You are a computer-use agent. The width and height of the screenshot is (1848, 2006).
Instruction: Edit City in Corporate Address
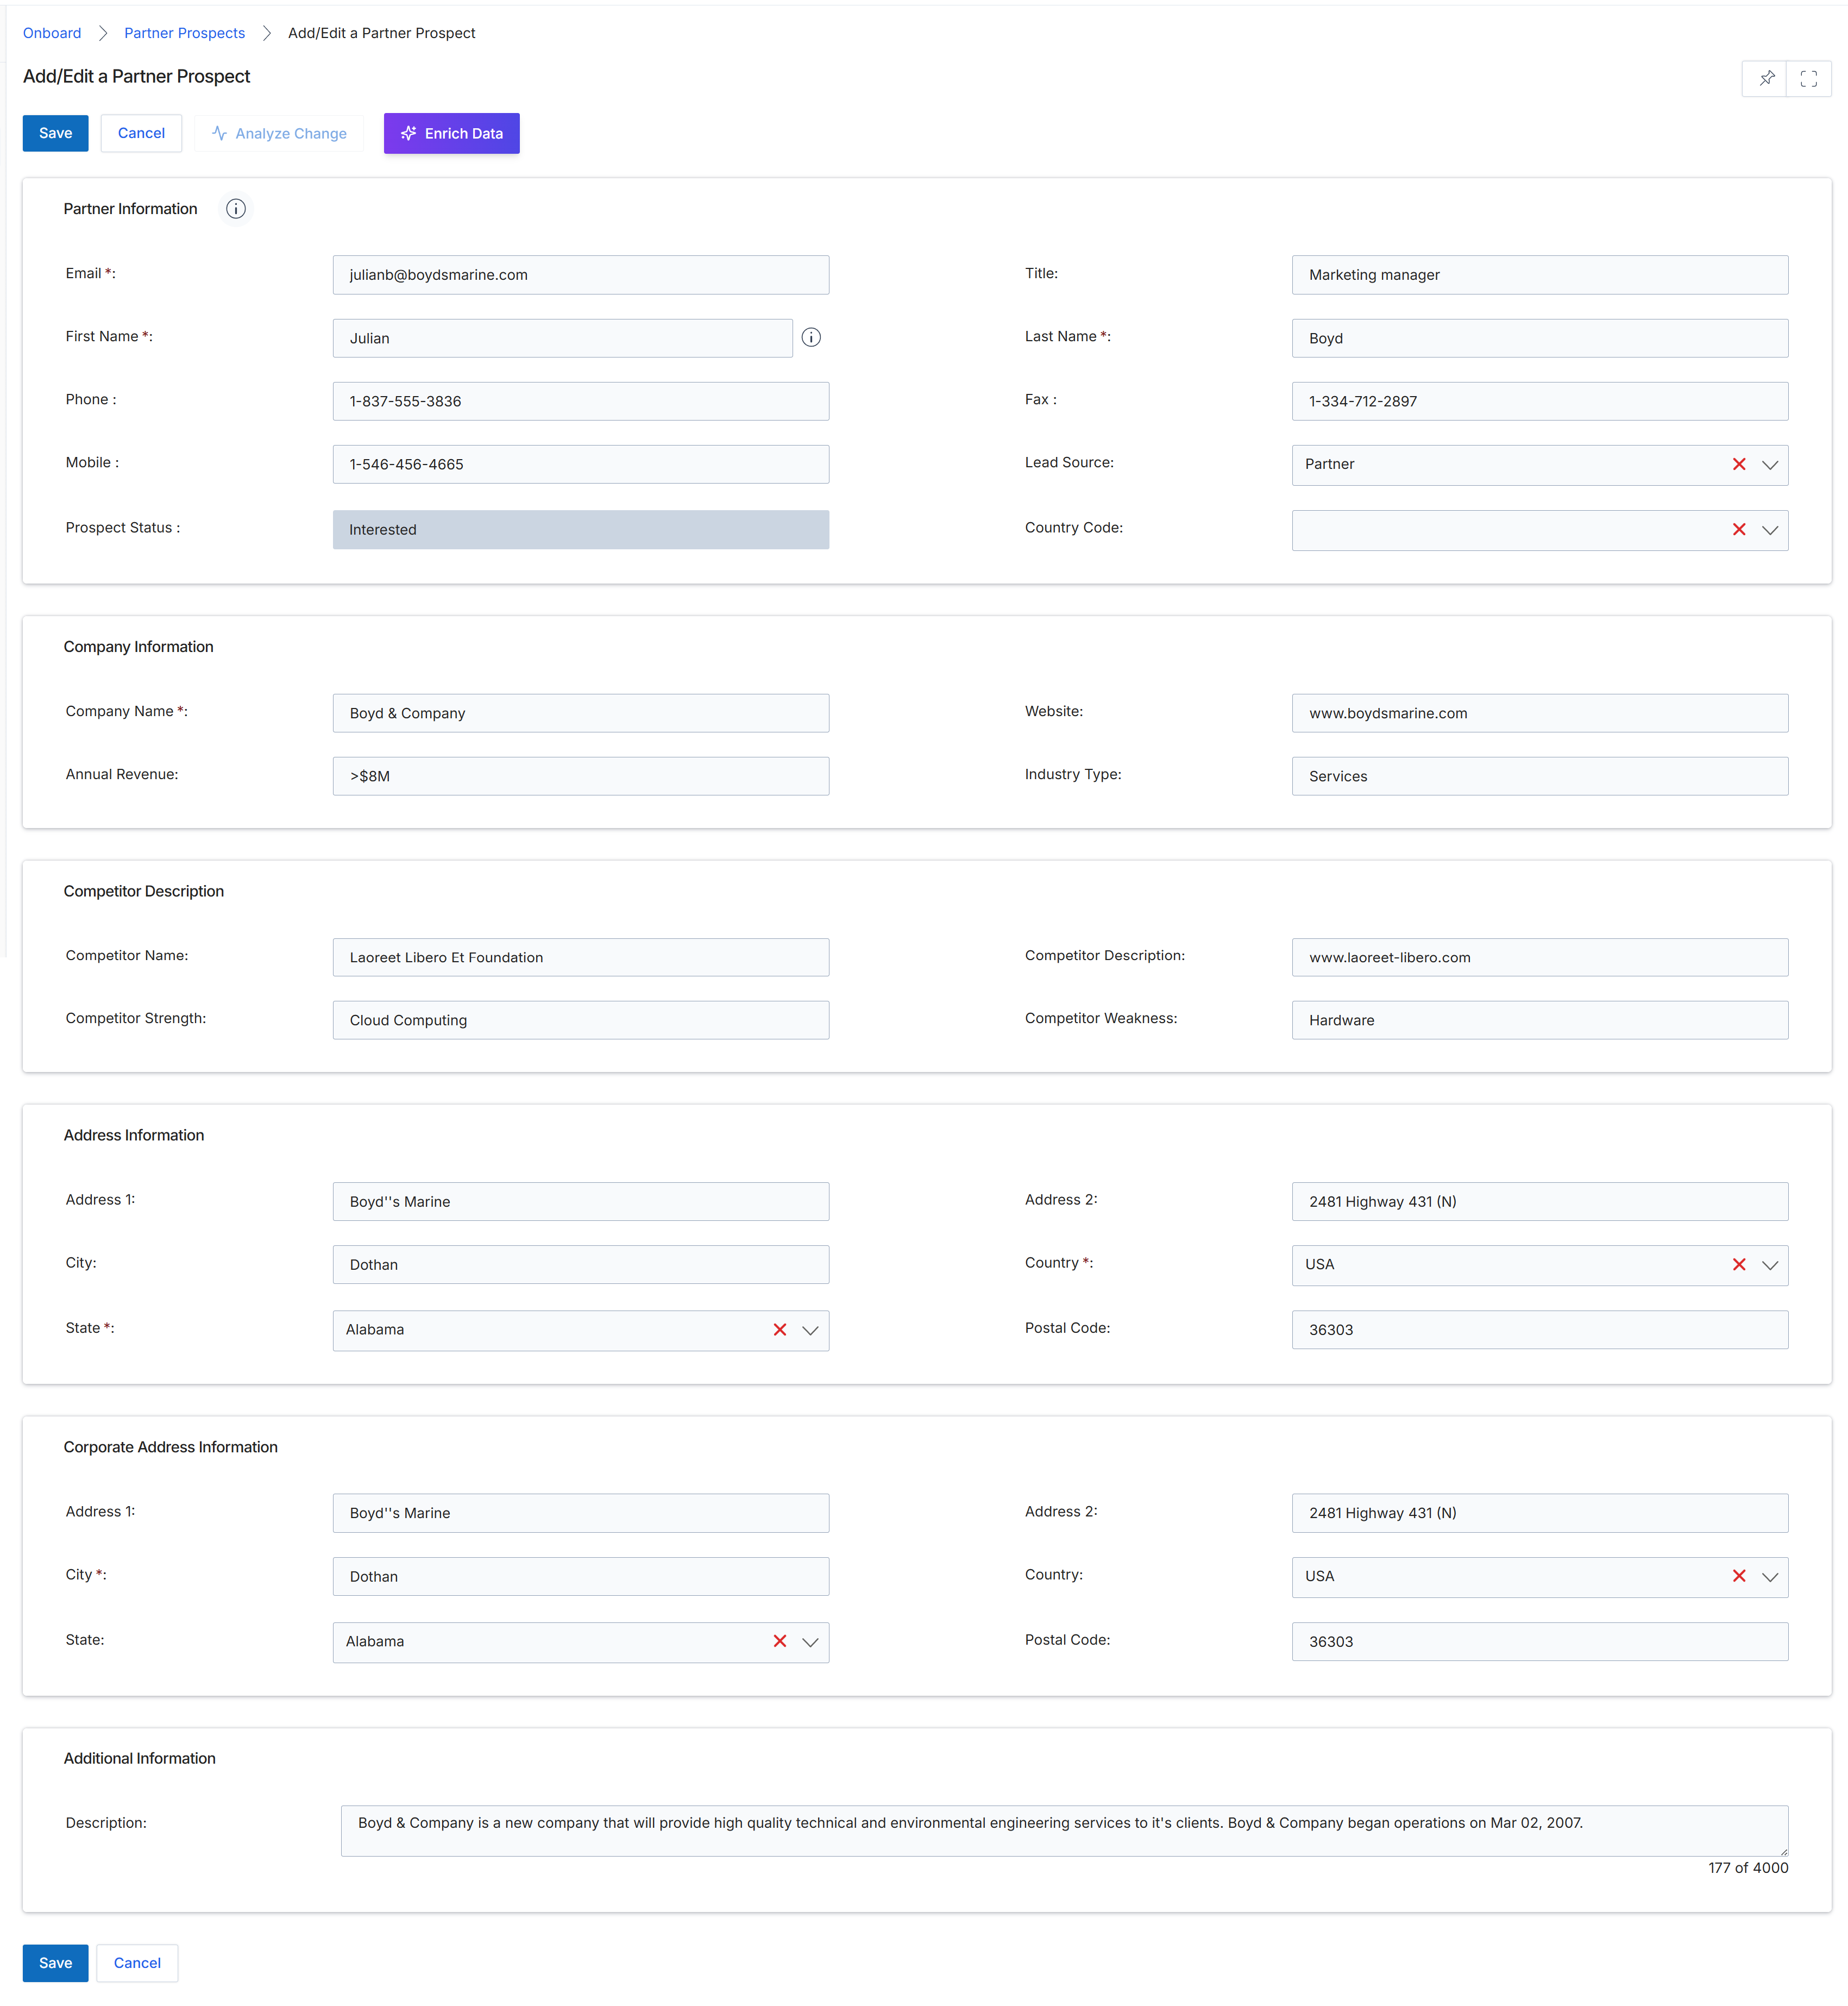click(581, 1577)
